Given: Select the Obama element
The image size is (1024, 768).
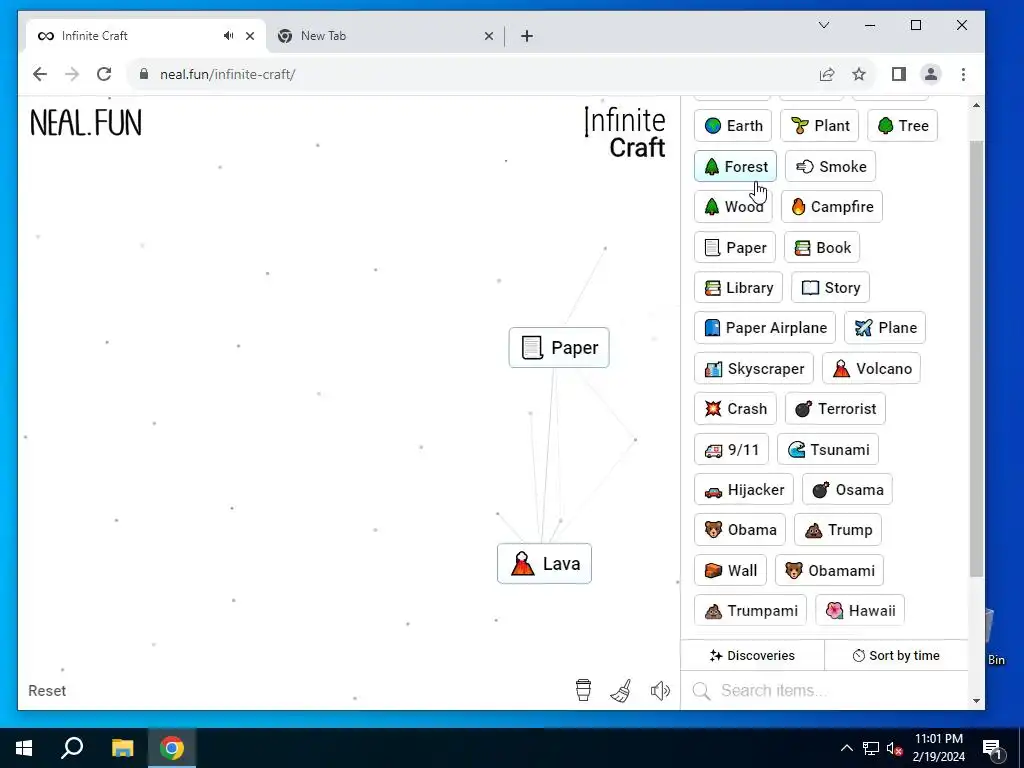Looking at the screenshot, I should click(740, 530).
